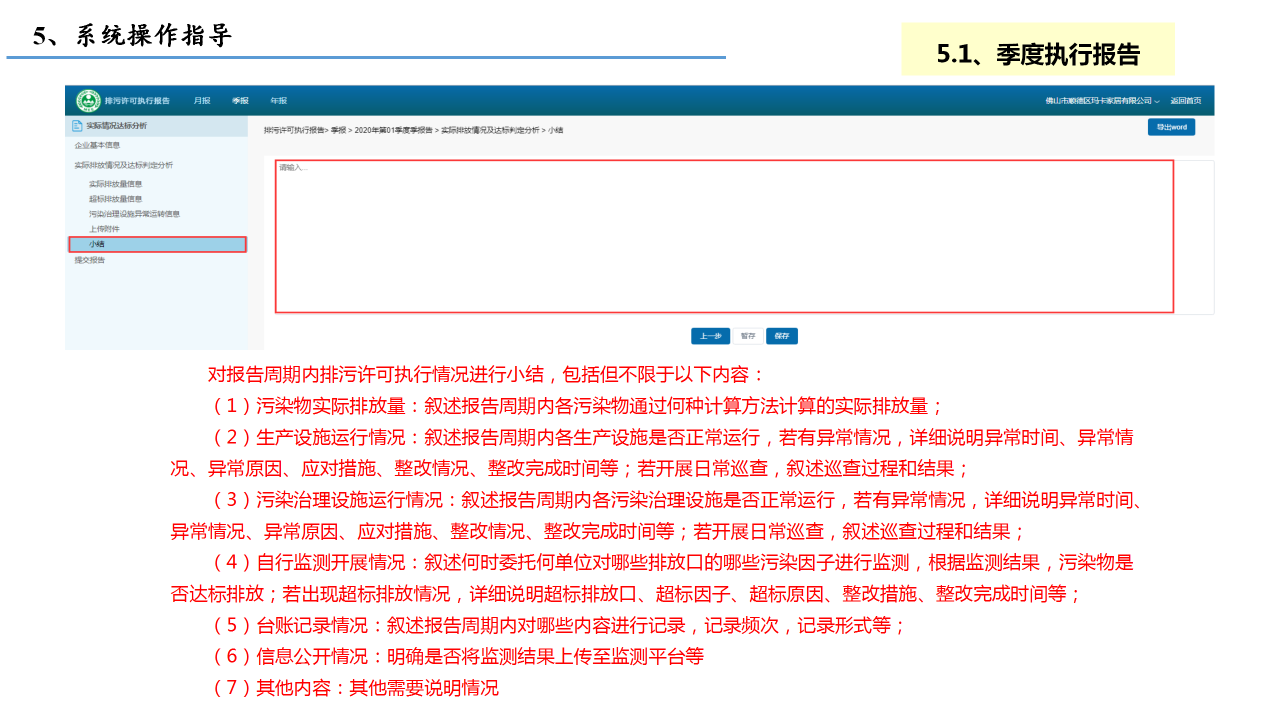The height and width of the screenshot is (720, 1280).
Task: Click the 上一步 previous step button
Action: click(710, 336)
